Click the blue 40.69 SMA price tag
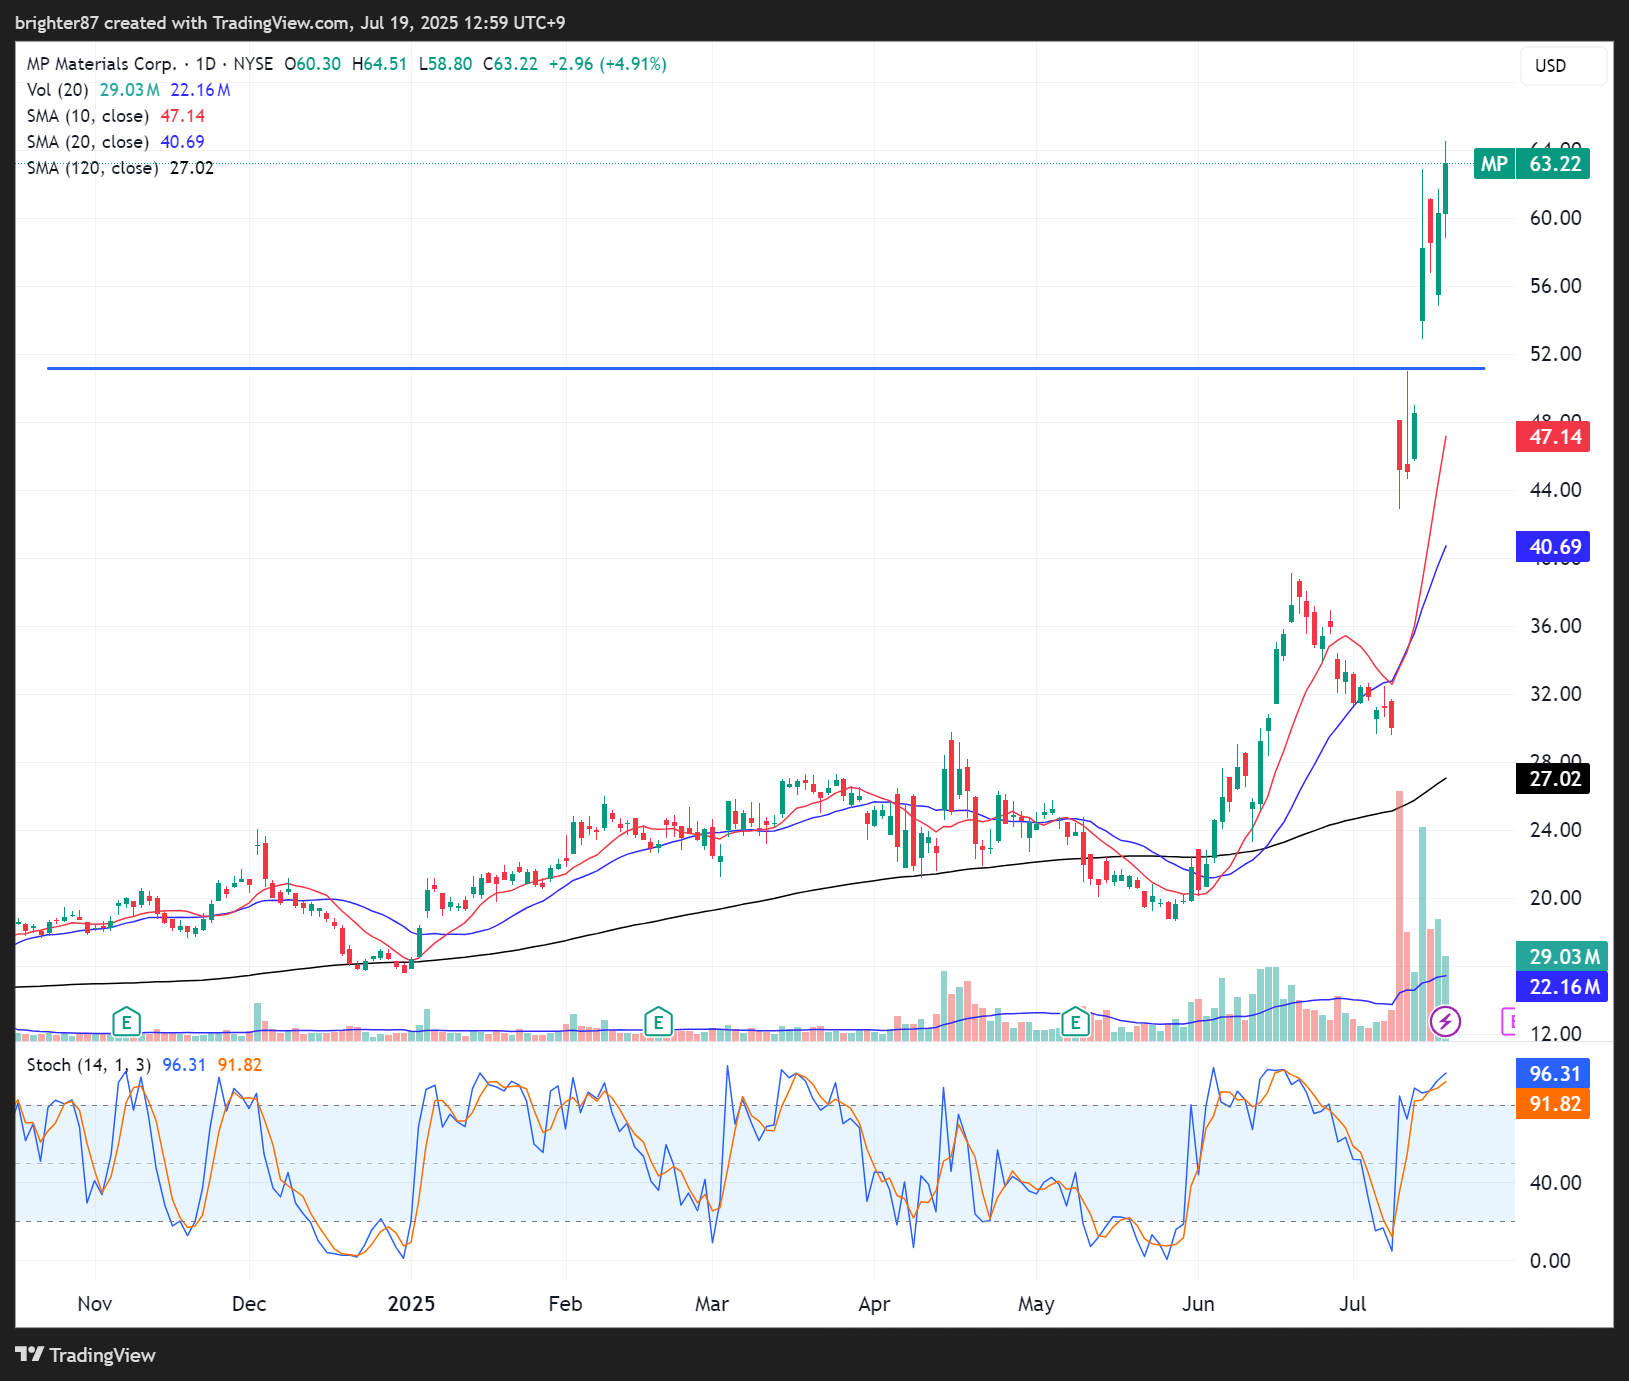 tap(1553, 547)
